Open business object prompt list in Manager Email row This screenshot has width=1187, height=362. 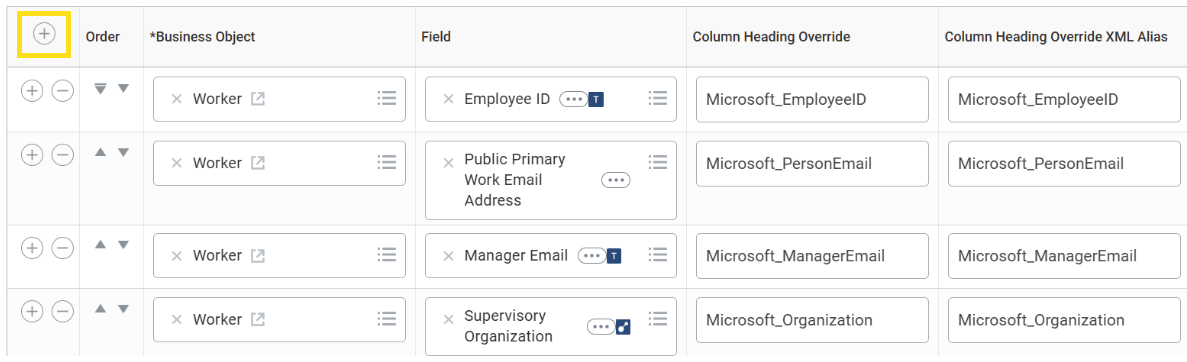click(387, 254)
